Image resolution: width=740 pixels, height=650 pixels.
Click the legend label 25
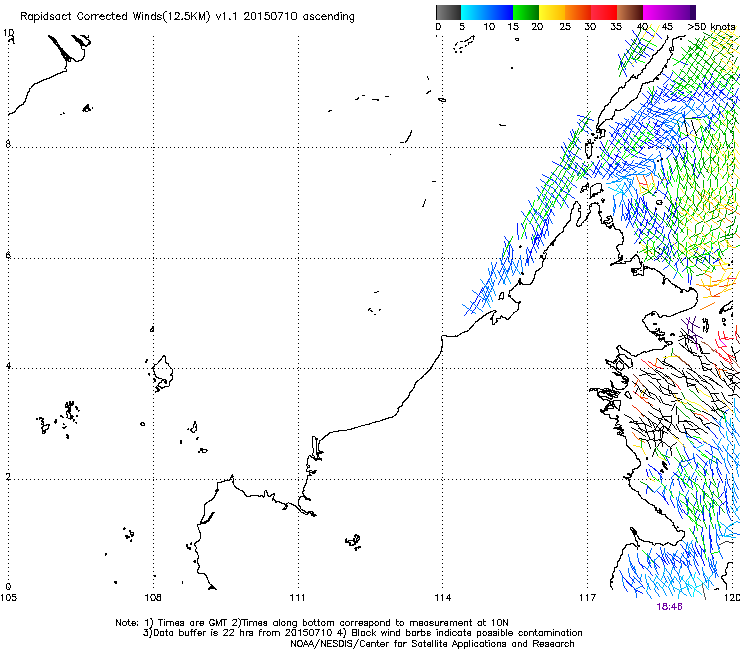pyautogui.click(x=565, y=26)
